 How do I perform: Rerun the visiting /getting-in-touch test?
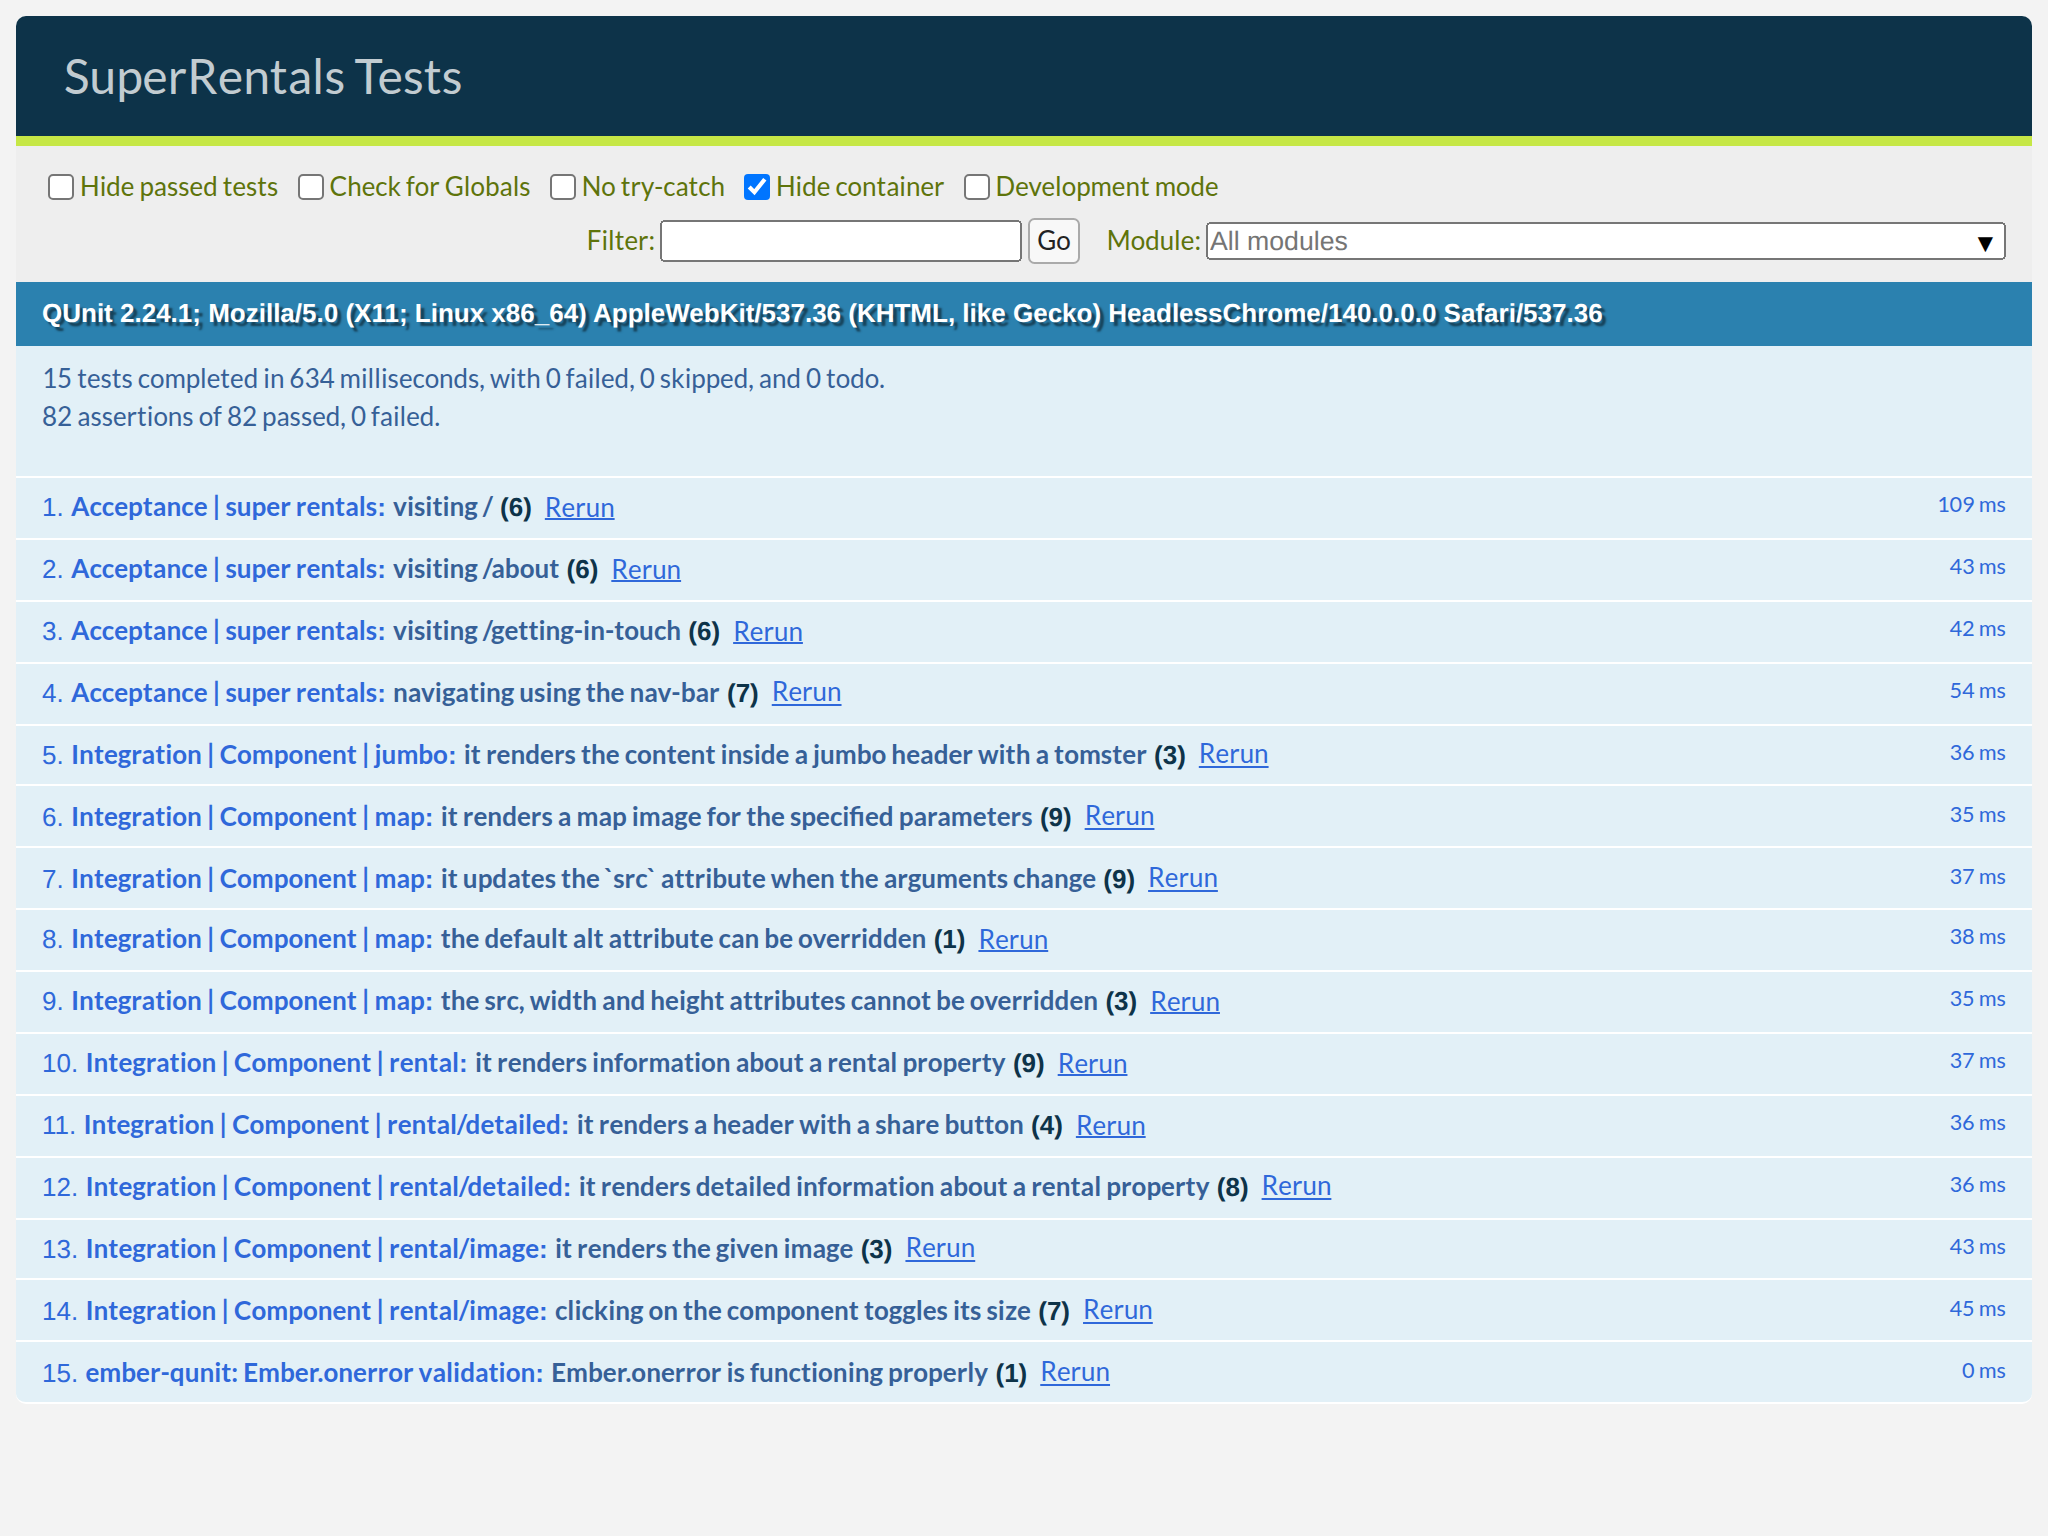768,631
